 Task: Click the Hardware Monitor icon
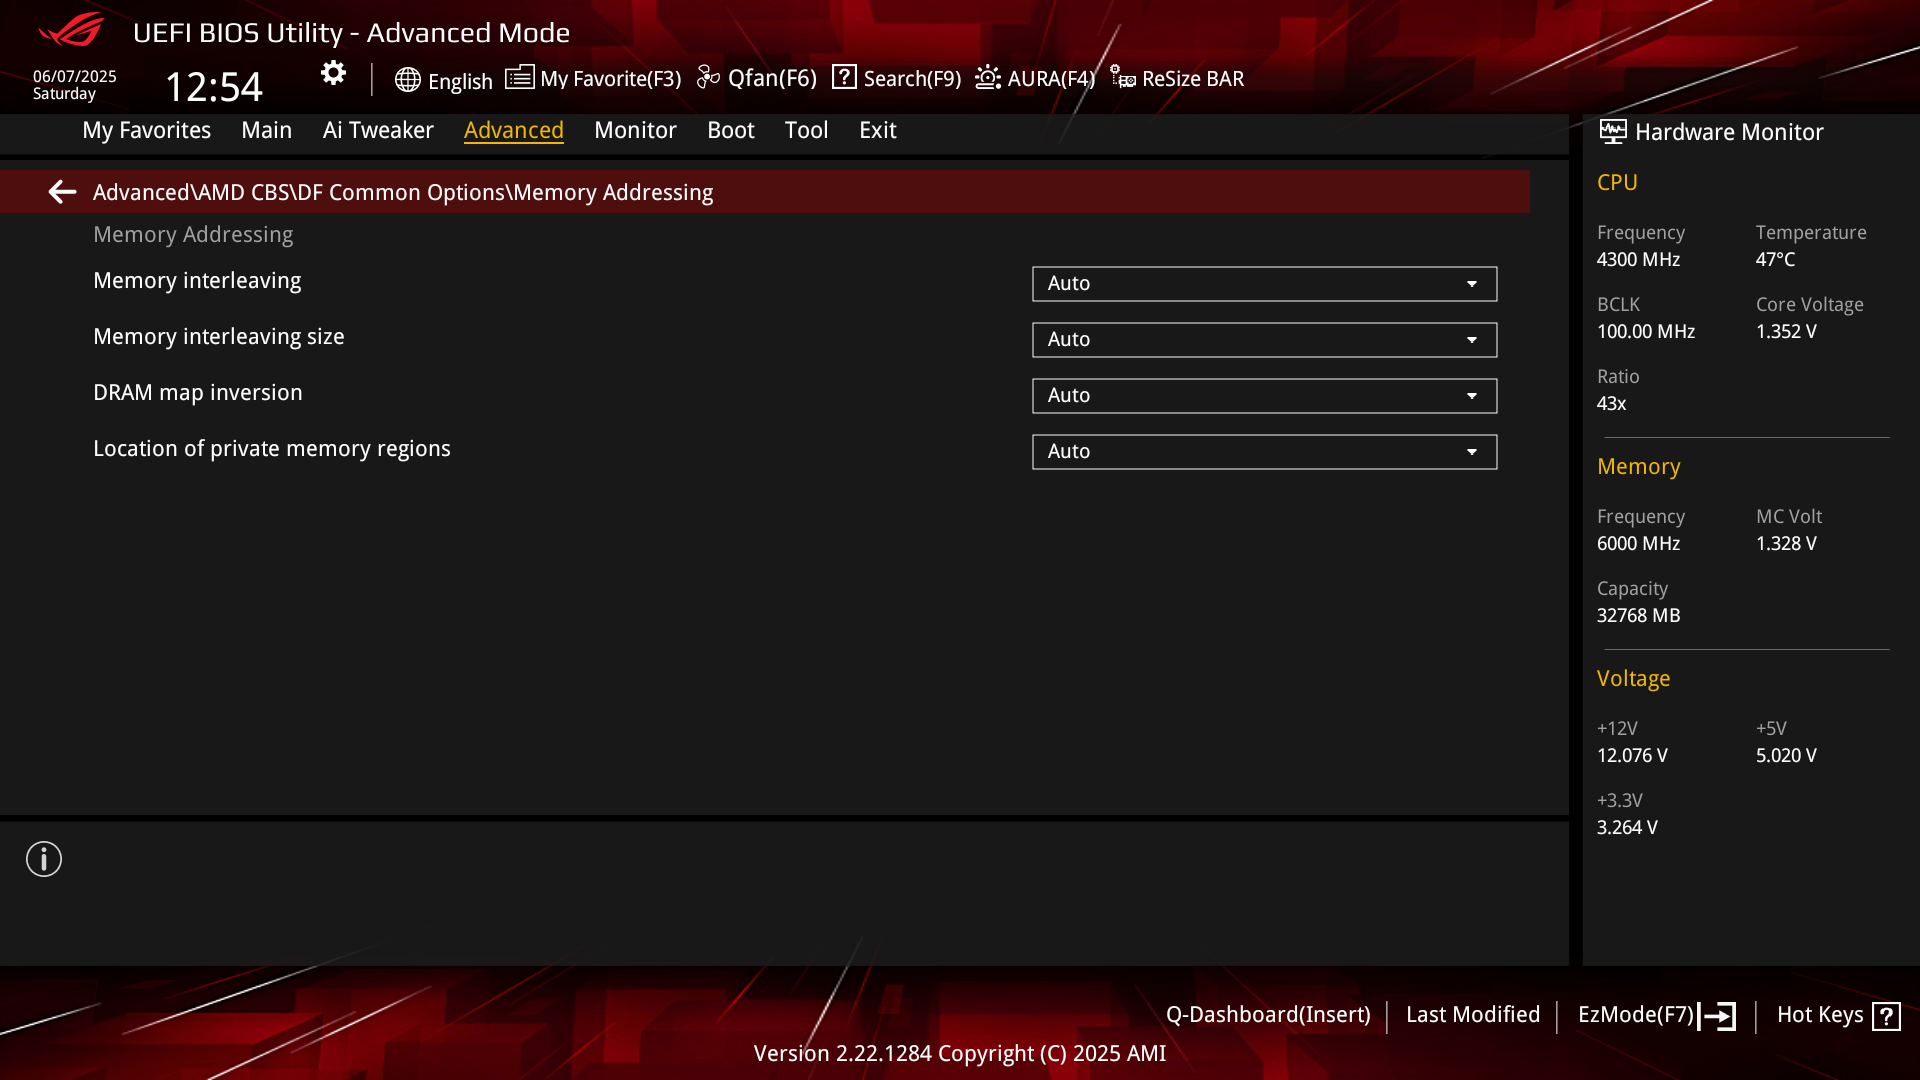coord(1612,132)
